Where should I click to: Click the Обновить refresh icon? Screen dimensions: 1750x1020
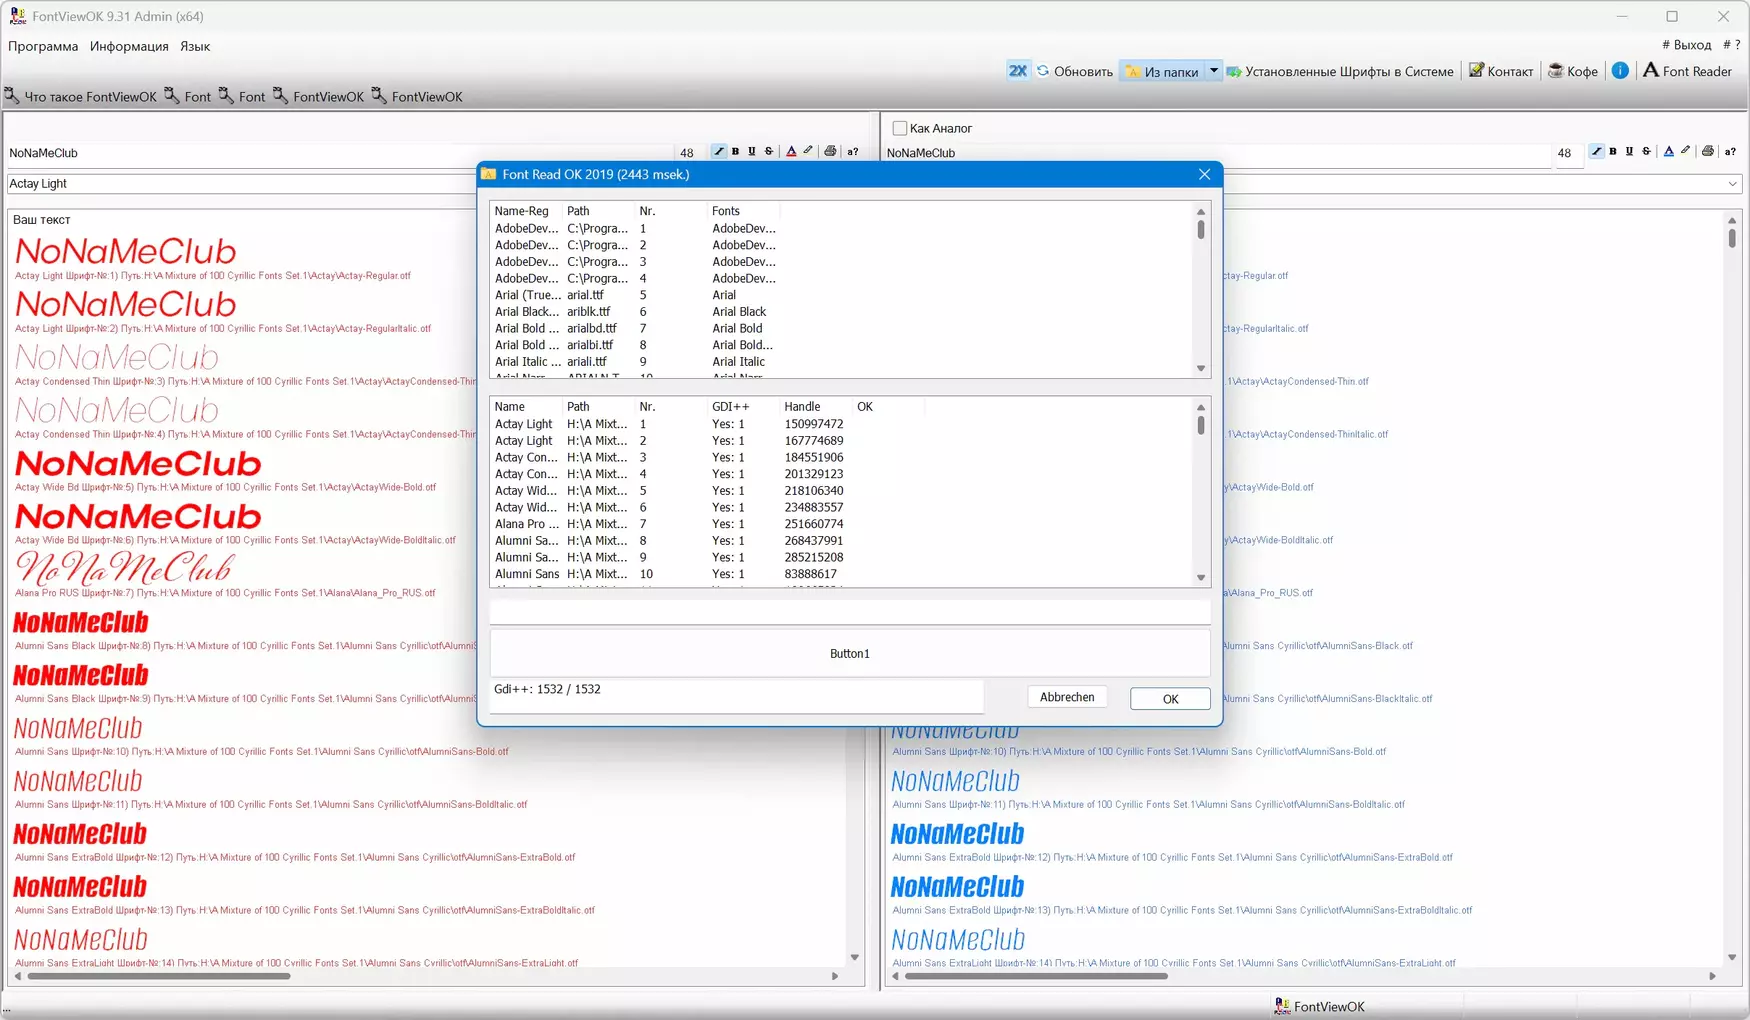pos(1043,71)
